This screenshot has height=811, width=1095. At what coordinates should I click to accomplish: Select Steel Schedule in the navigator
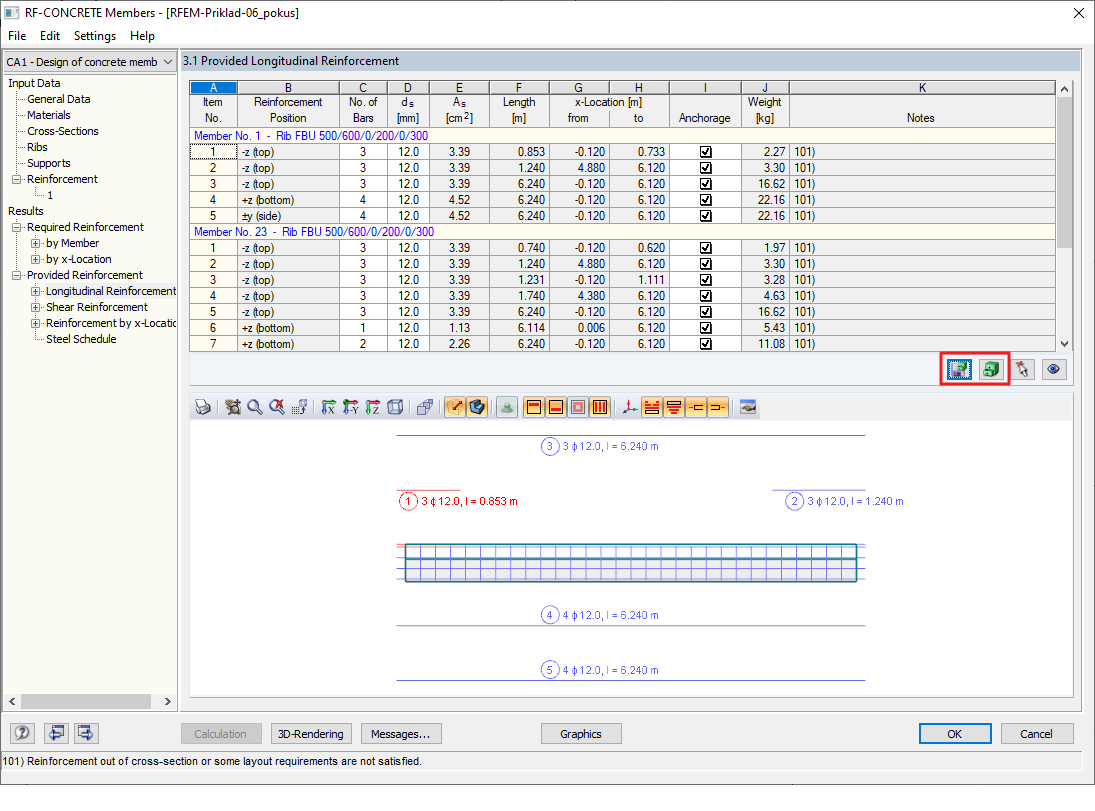click(x=81, y=339)
